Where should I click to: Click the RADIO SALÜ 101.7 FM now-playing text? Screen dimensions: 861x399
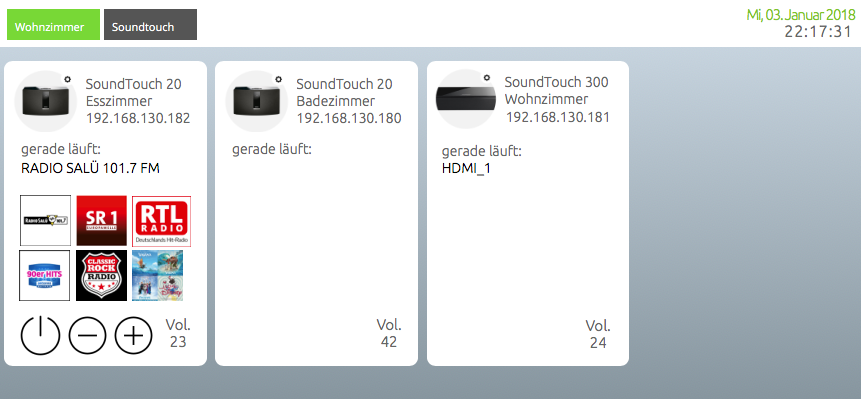click(x=90, y=168)
